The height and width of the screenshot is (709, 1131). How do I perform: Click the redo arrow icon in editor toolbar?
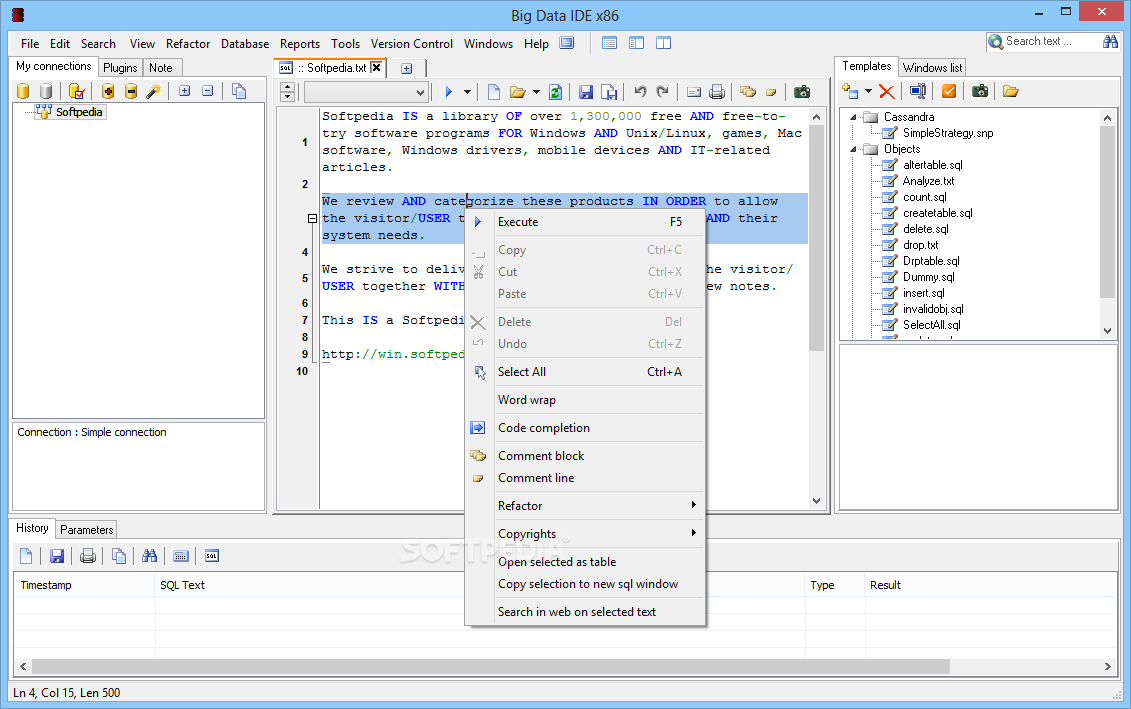point(662,91)
